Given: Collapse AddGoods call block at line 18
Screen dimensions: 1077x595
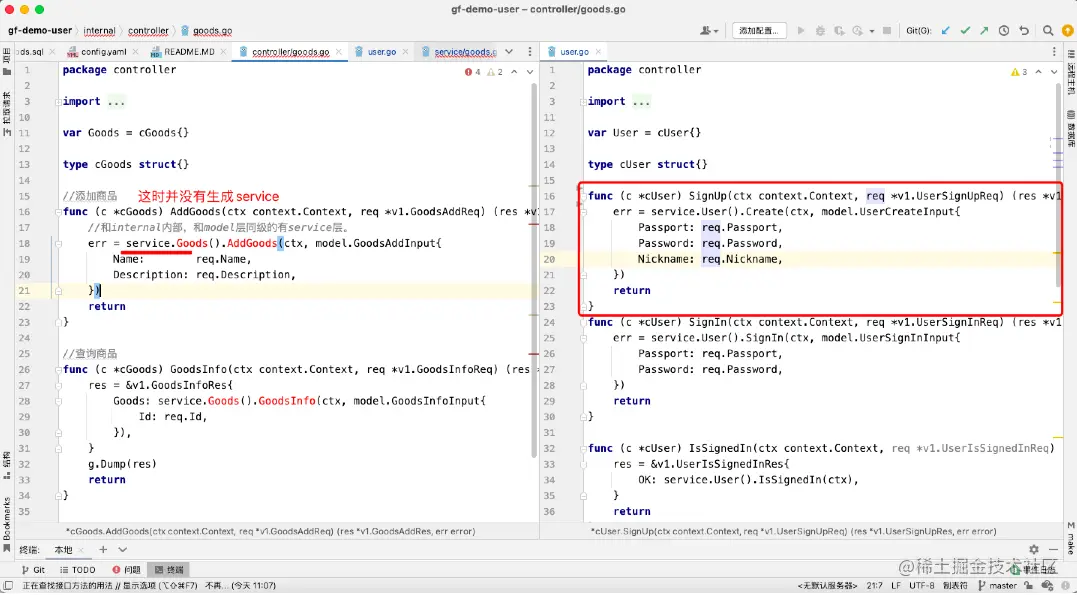Looking at the screenshot, I should pyautogui.click(x=58, y=243).
